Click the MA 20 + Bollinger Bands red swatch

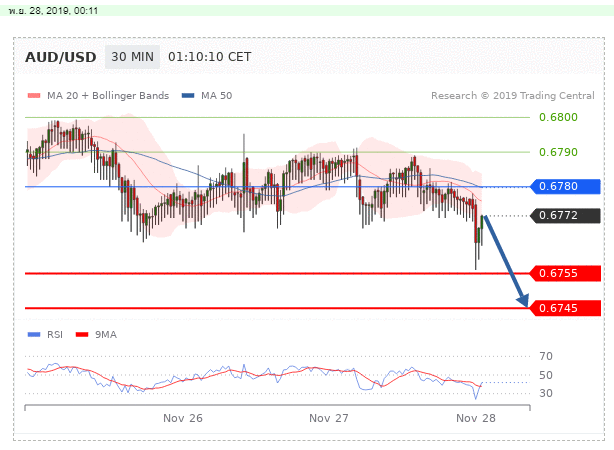coord(34,96)
